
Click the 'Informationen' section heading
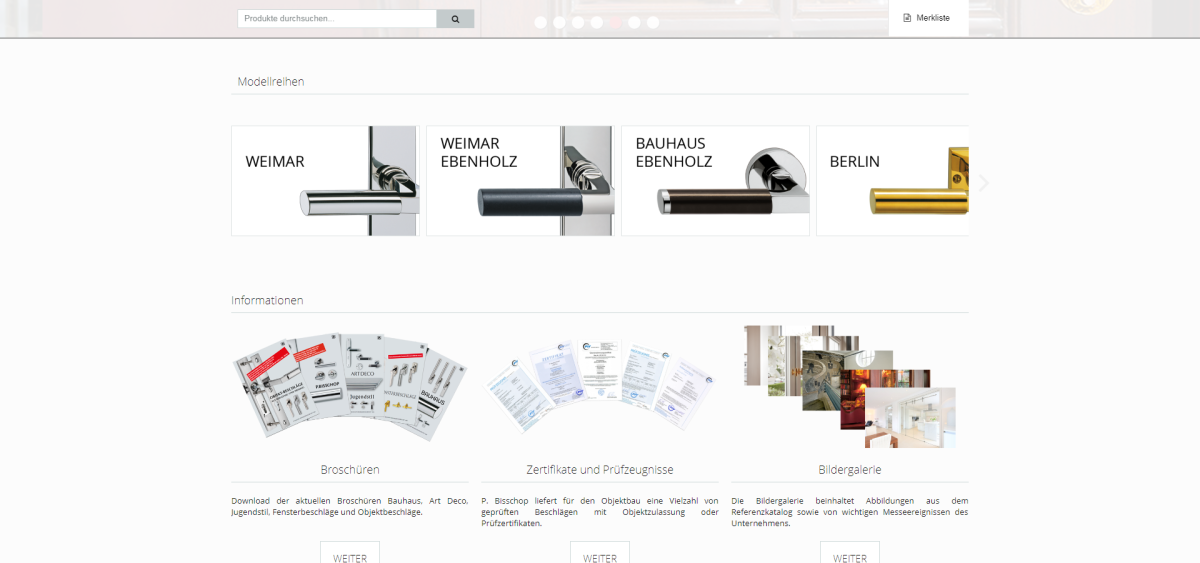[267, 300]
